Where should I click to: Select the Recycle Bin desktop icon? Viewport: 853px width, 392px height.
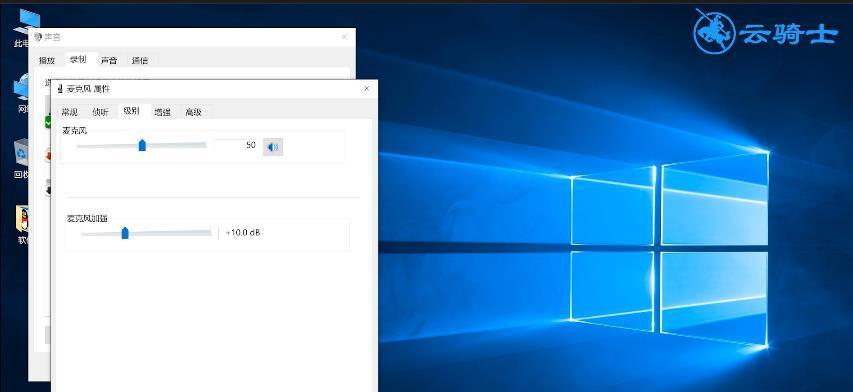point(22,159)
